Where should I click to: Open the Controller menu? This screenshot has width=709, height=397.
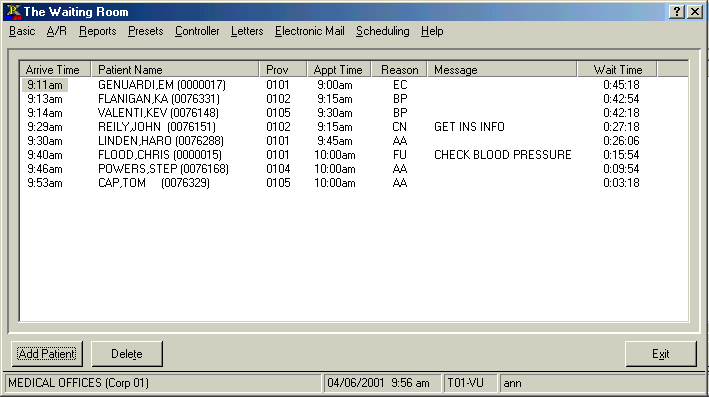197,31
